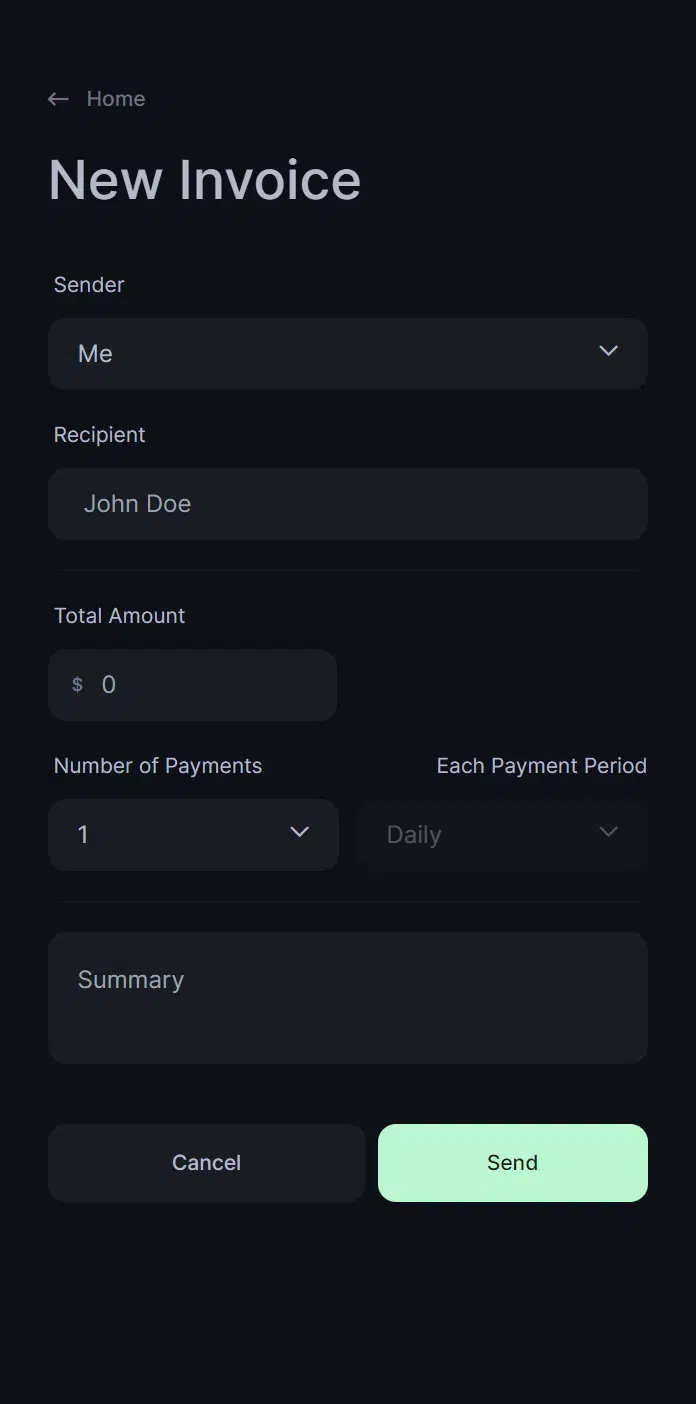This screenshot has width=696, height=1404.
Task: Click the Recipient field label
Action: point(100,435)
